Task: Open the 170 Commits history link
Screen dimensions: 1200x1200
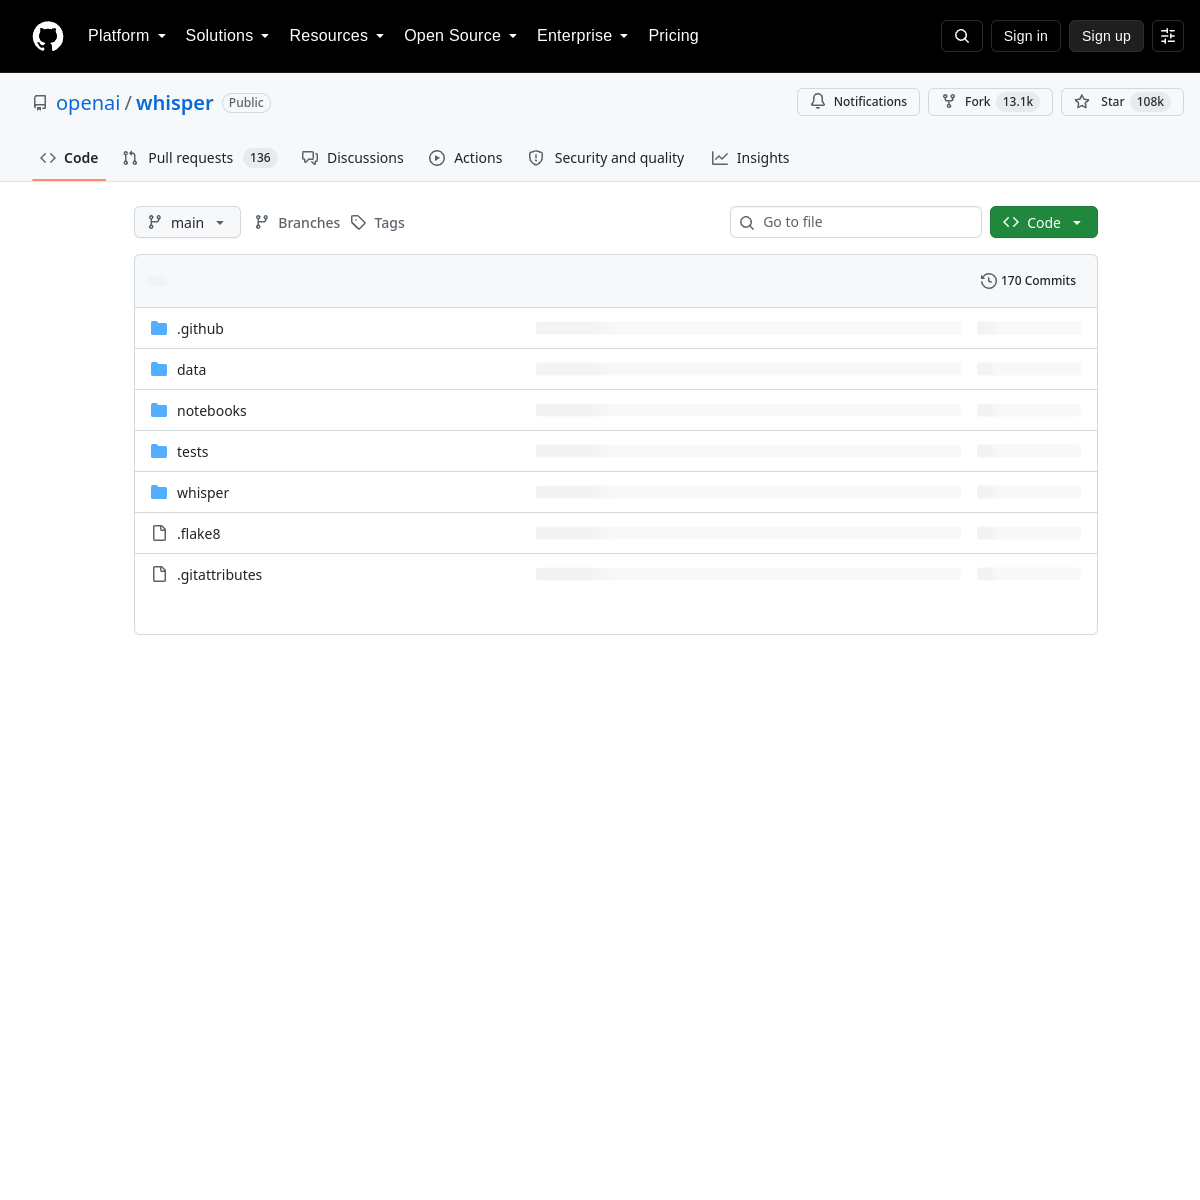Action: tap(1029, 281)
